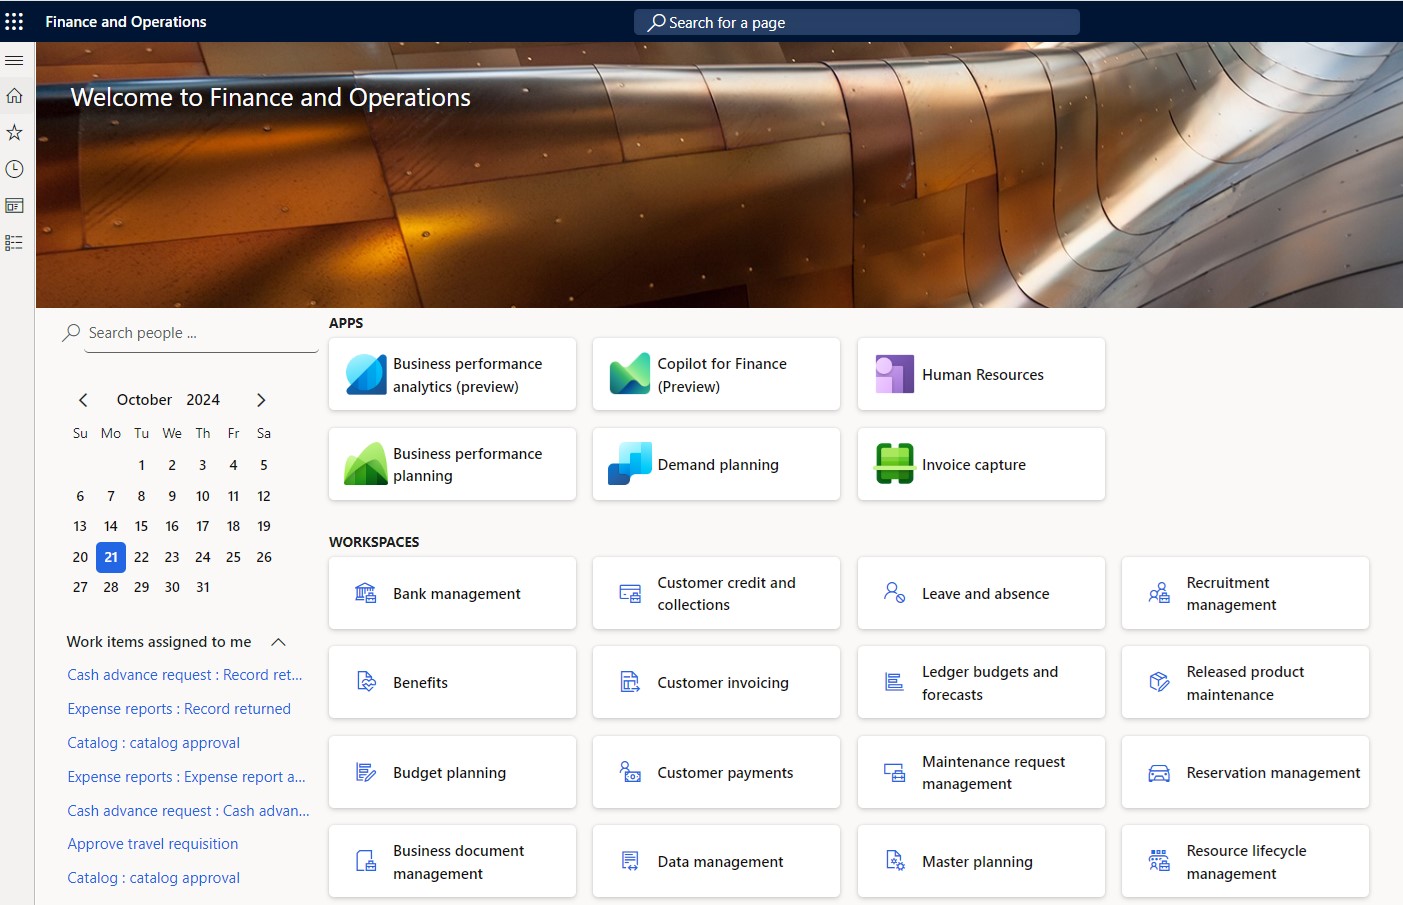The width and height of the screenshot is (1403, 905).
Task: Click the Business document management icon
Action: tap(366, 861)
